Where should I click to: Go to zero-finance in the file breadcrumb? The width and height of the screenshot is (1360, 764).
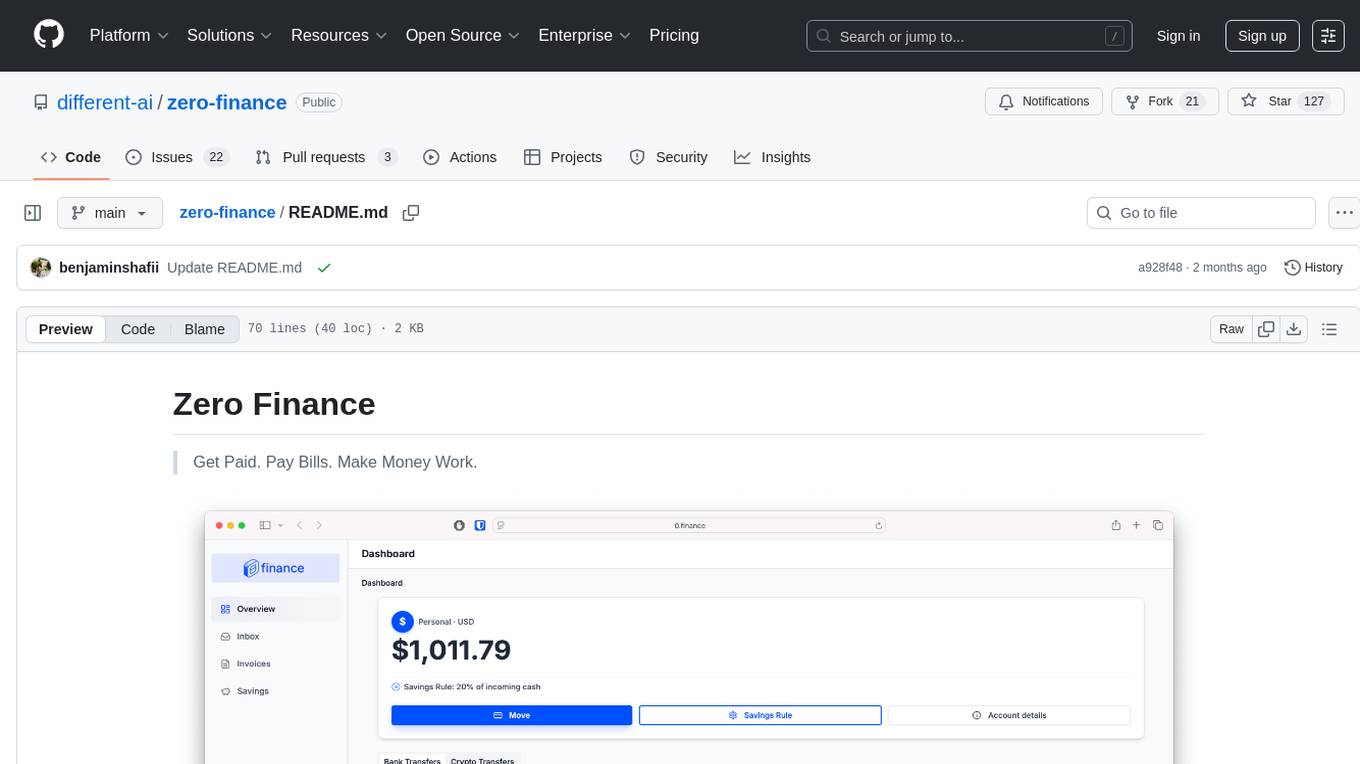tap(227, 212)
